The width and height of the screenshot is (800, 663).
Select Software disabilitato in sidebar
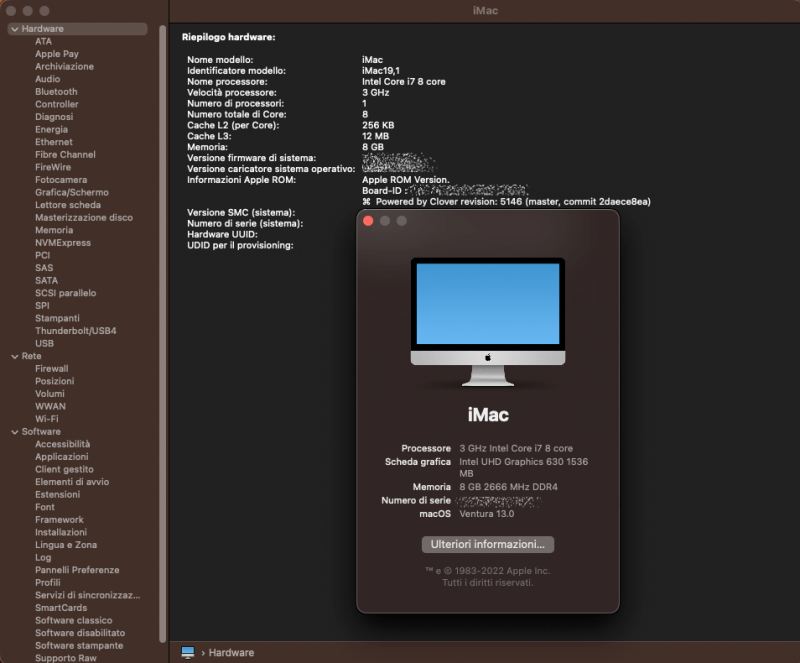[80, 633]
